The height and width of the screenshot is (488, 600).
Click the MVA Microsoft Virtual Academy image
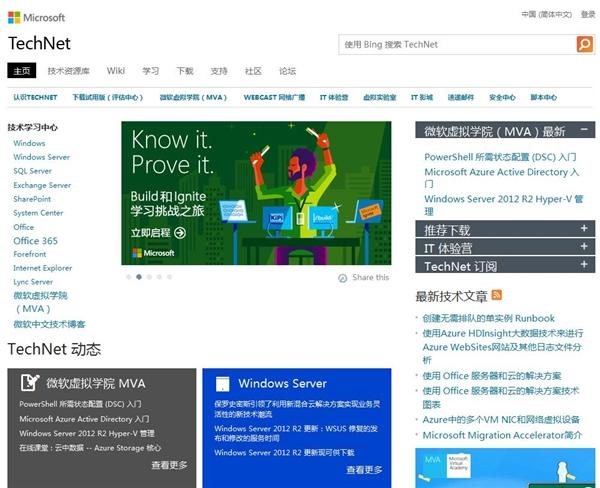coord(505,468)
